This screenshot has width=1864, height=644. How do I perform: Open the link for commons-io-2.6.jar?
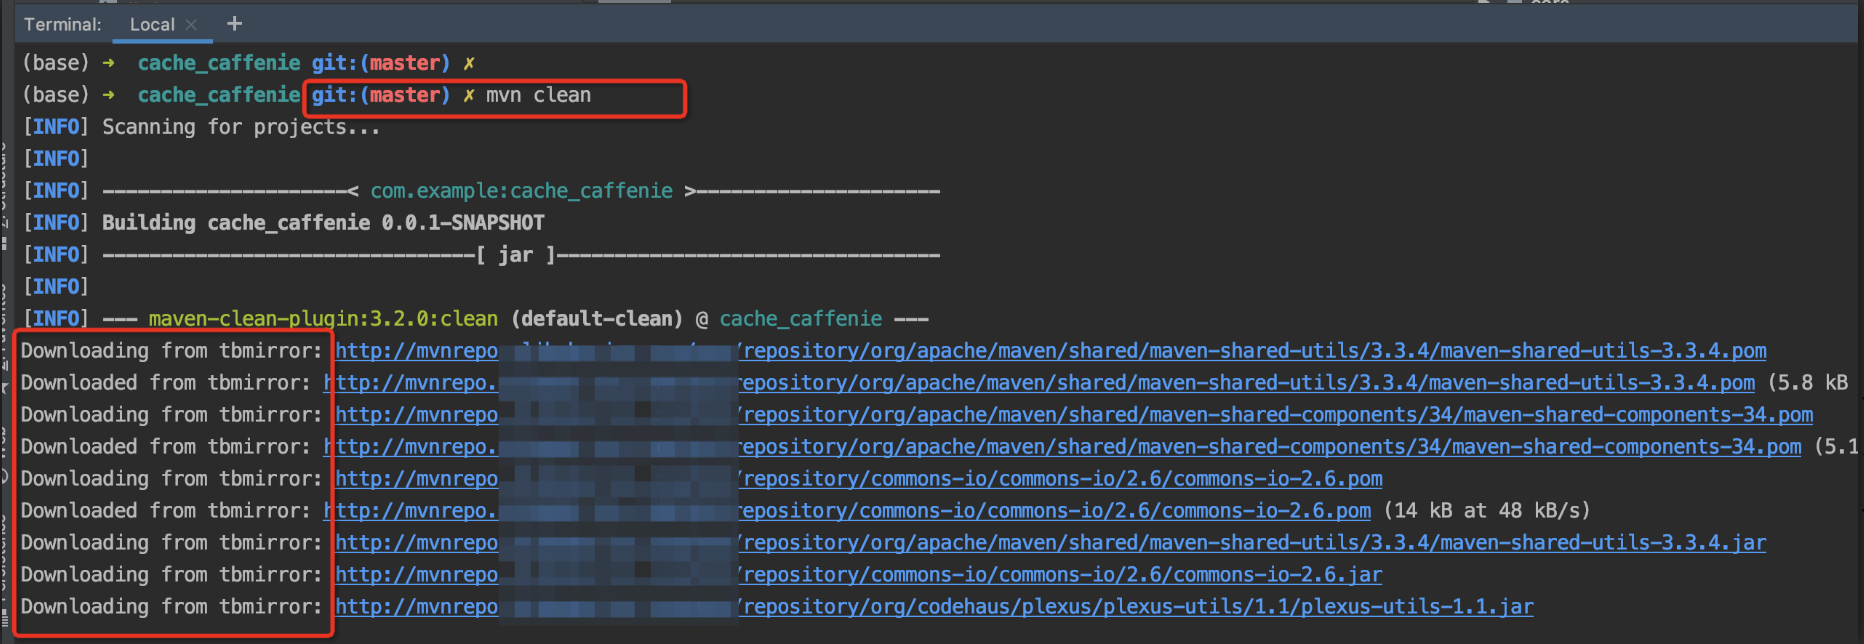pyautogui.click(x=859, y=575)
